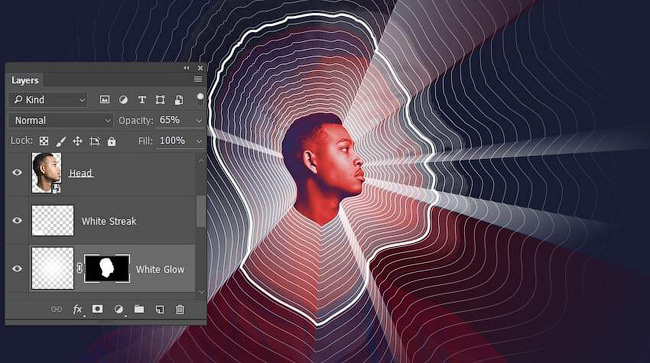Hide the White Glow layer

pos(17,269)
